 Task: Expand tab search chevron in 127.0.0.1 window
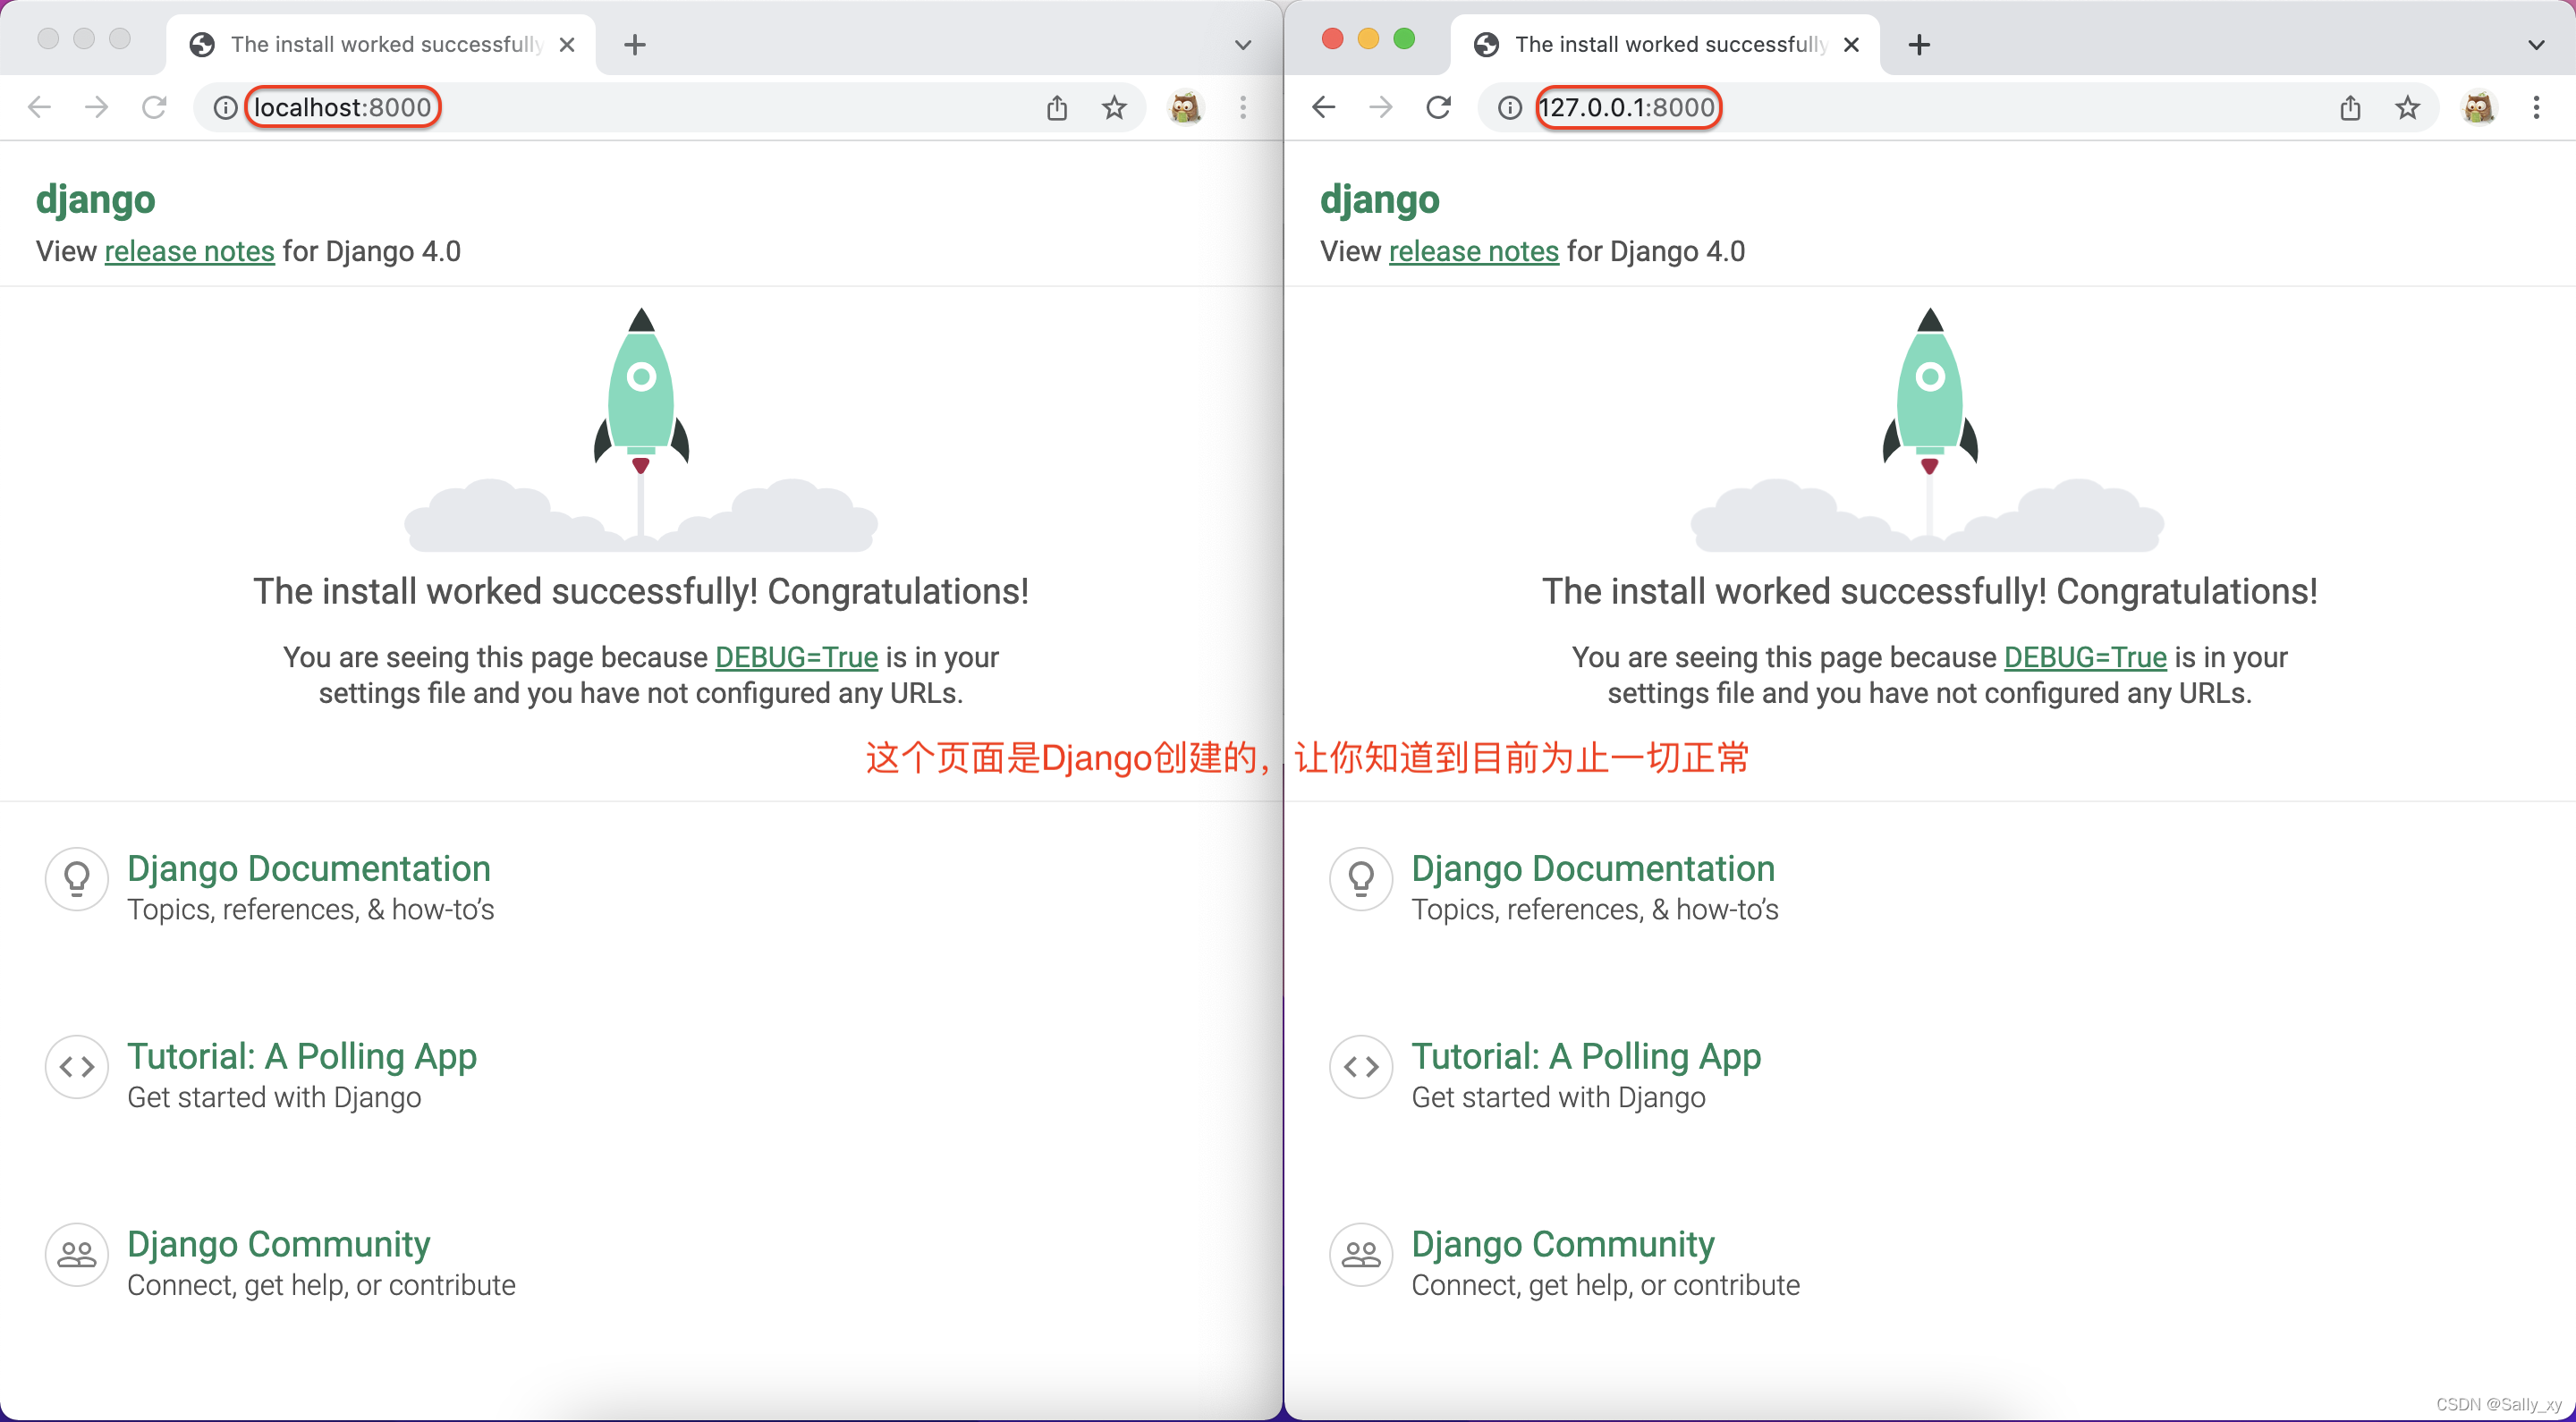(2536, 44)
